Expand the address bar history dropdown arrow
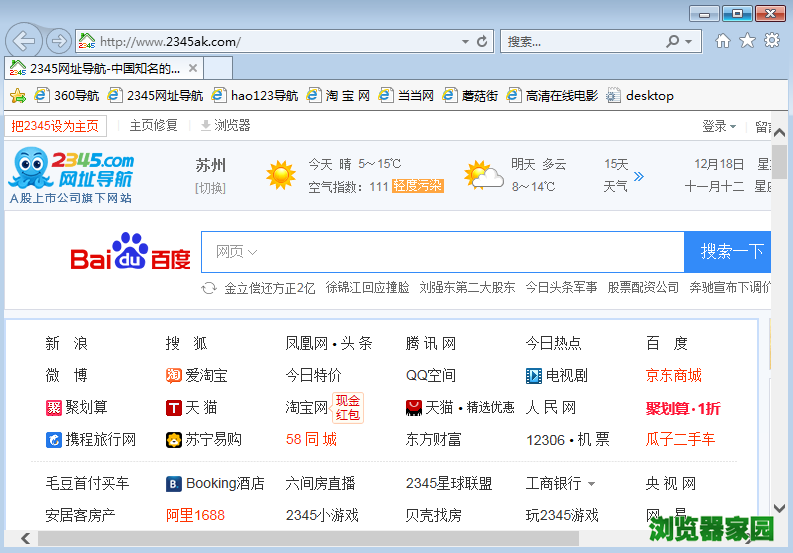 [x=465, y=42]
